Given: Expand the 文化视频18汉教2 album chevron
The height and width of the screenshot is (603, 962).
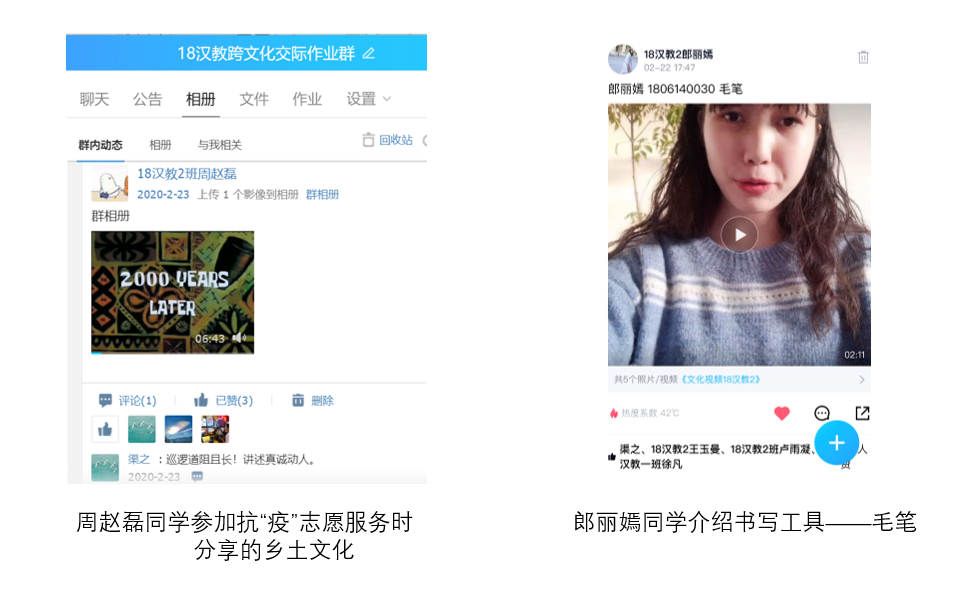Looking at the screenshot, I should (x=861, y=380).
